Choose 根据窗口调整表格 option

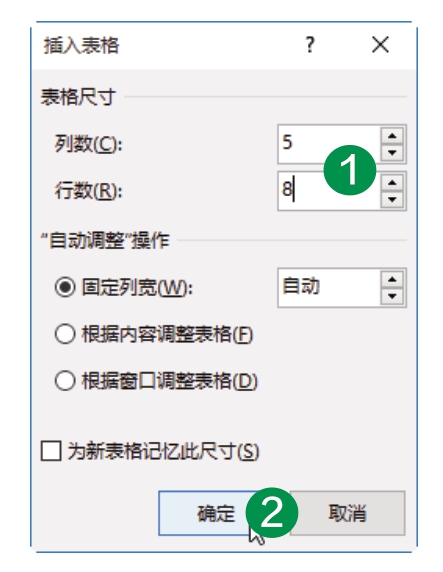(65, 380)
